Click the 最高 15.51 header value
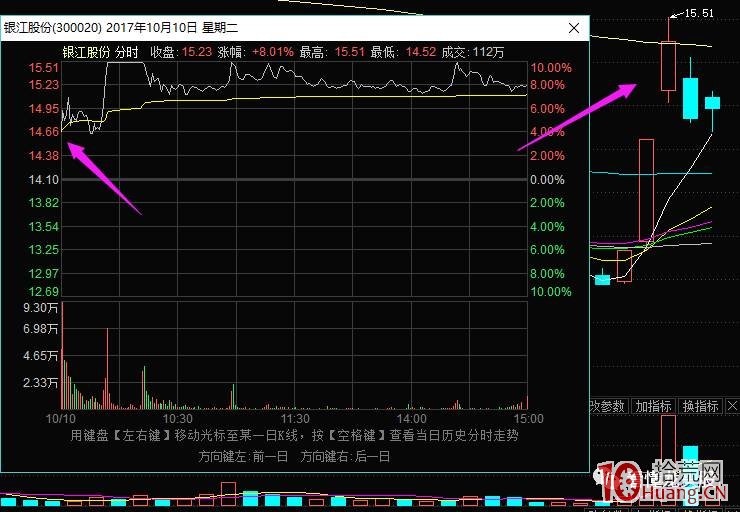This screenshot has width=740, height=512. tap(332, 52)
